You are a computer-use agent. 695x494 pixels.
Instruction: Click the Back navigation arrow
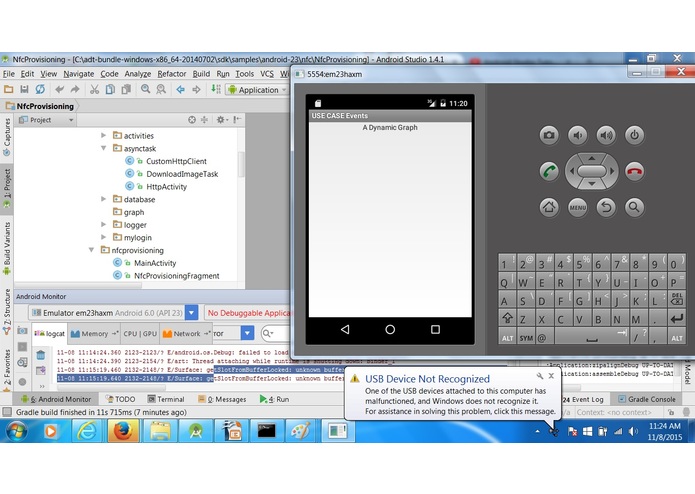coord(180,89)
